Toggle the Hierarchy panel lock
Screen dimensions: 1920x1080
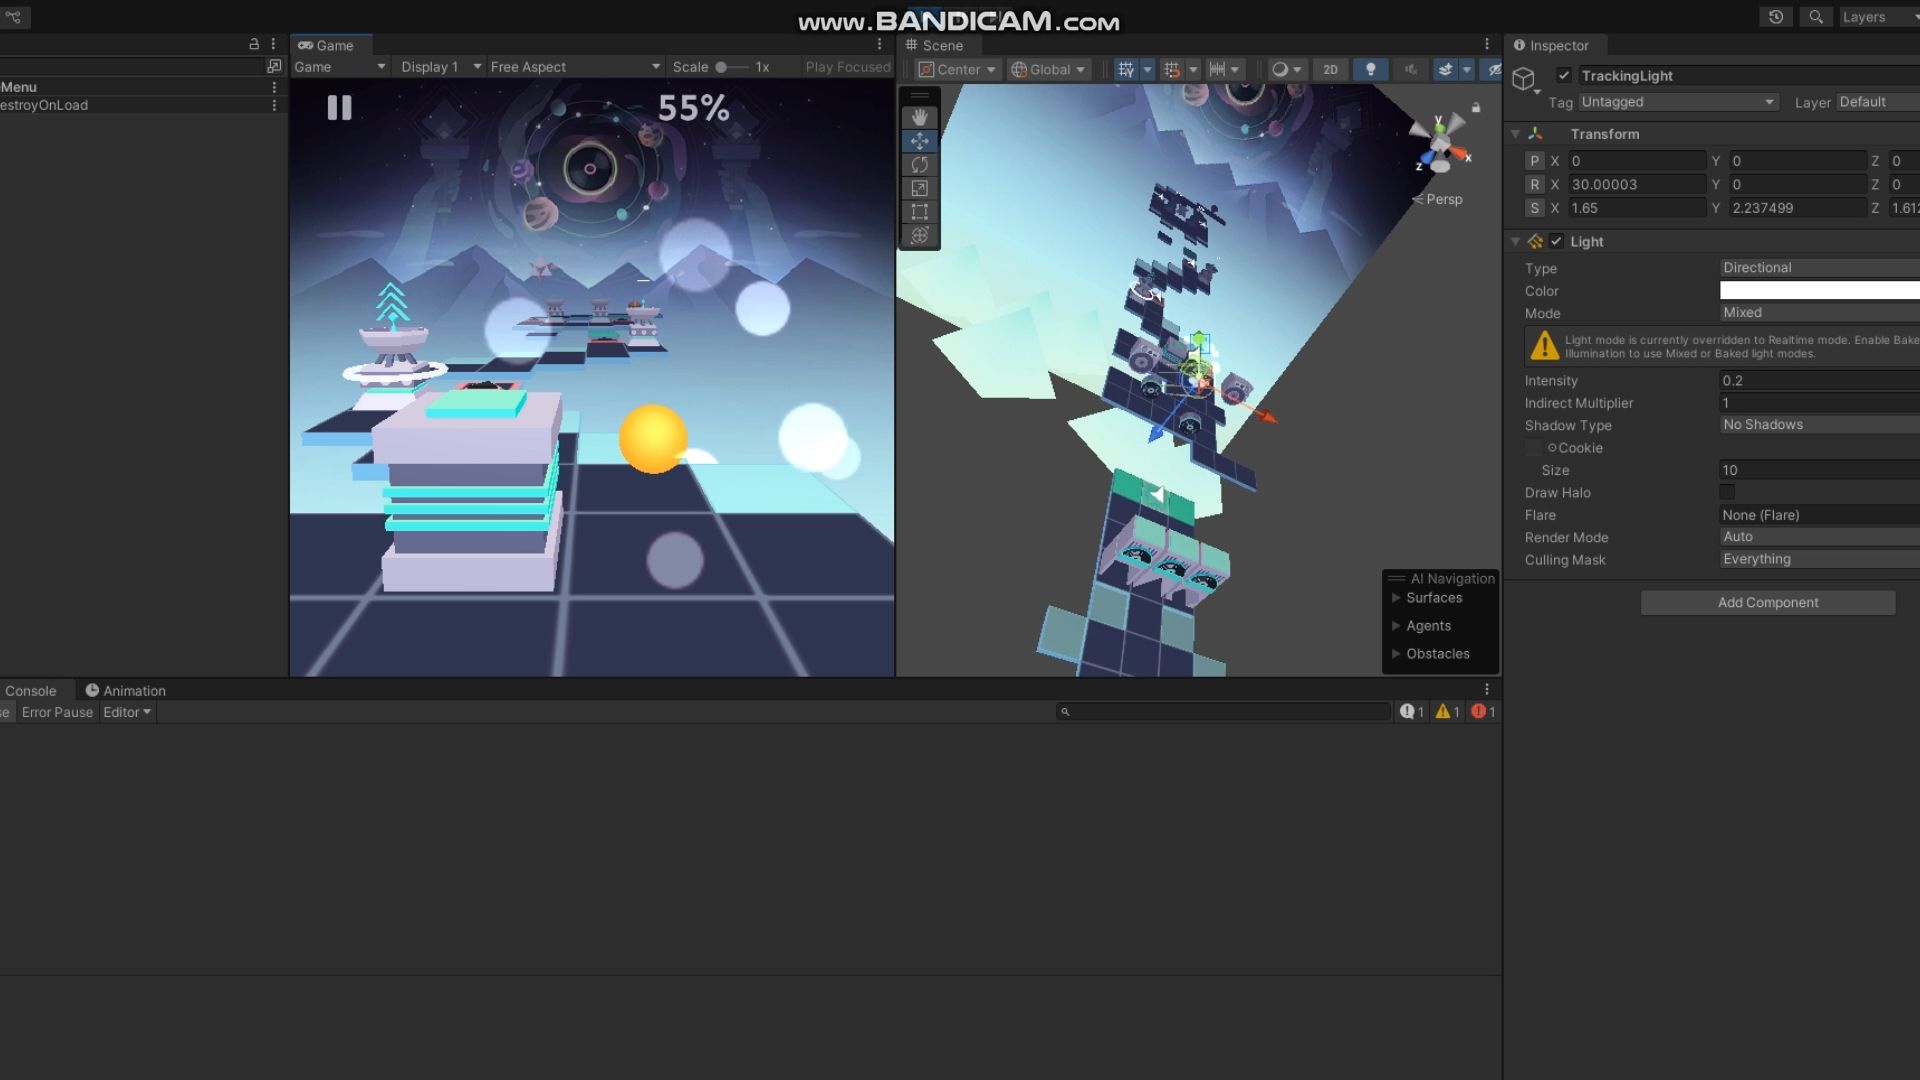click(x=254, y=45)
